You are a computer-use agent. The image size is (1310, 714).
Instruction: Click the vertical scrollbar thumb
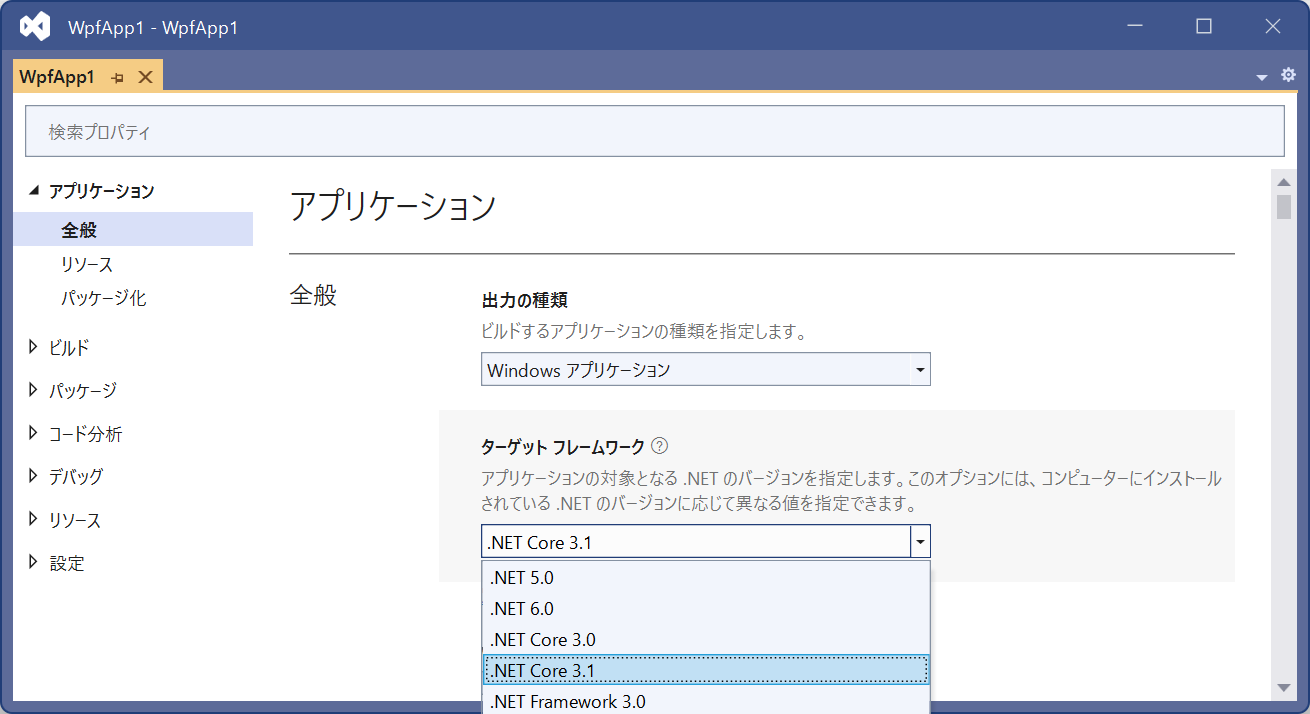tap(1284, 206)
